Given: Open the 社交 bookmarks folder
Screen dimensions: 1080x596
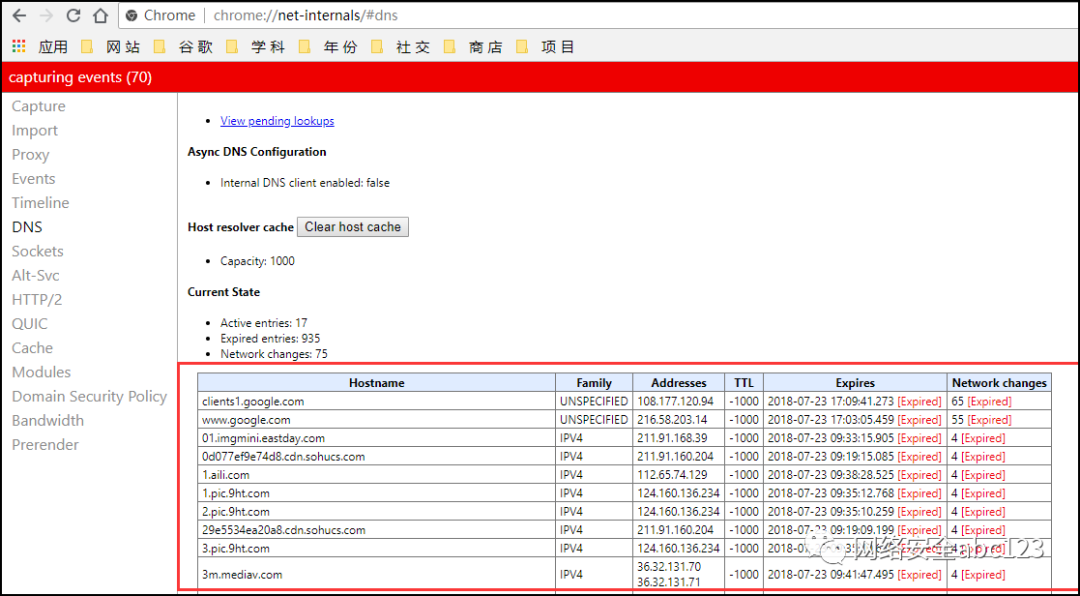Looking at the screenshot, I should [x=401, y=47].
